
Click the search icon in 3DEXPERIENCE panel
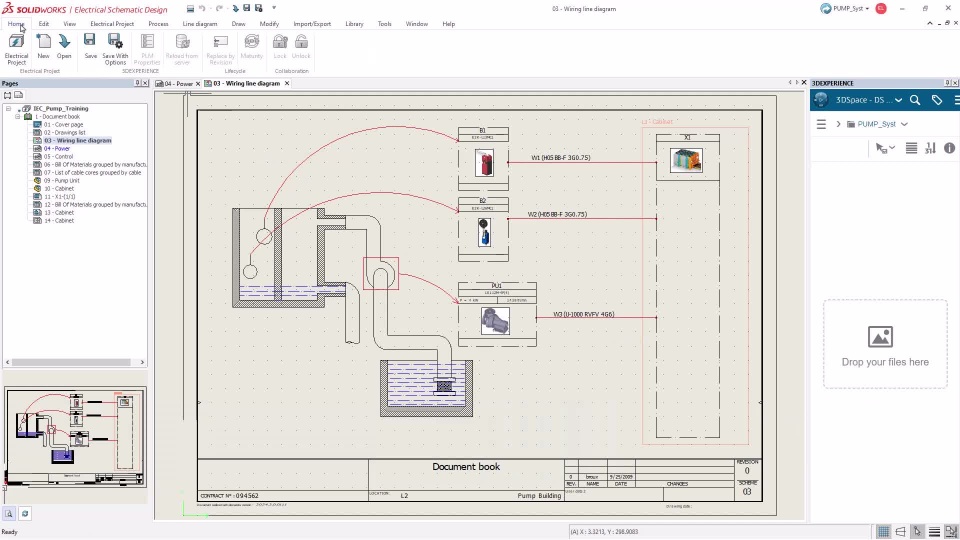click(x=915, y=100)
